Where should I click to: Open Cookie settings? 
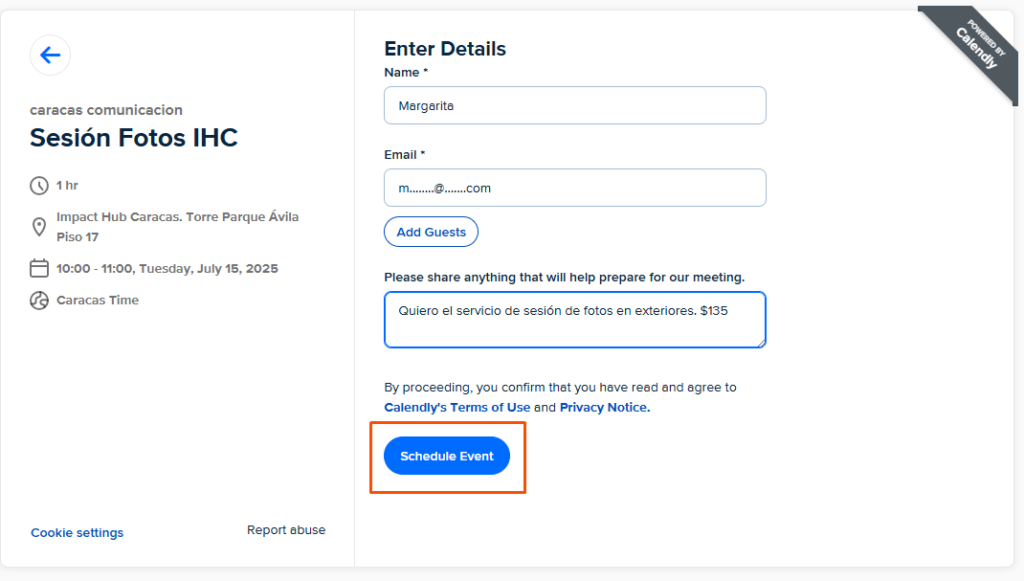tap(77, 533)
